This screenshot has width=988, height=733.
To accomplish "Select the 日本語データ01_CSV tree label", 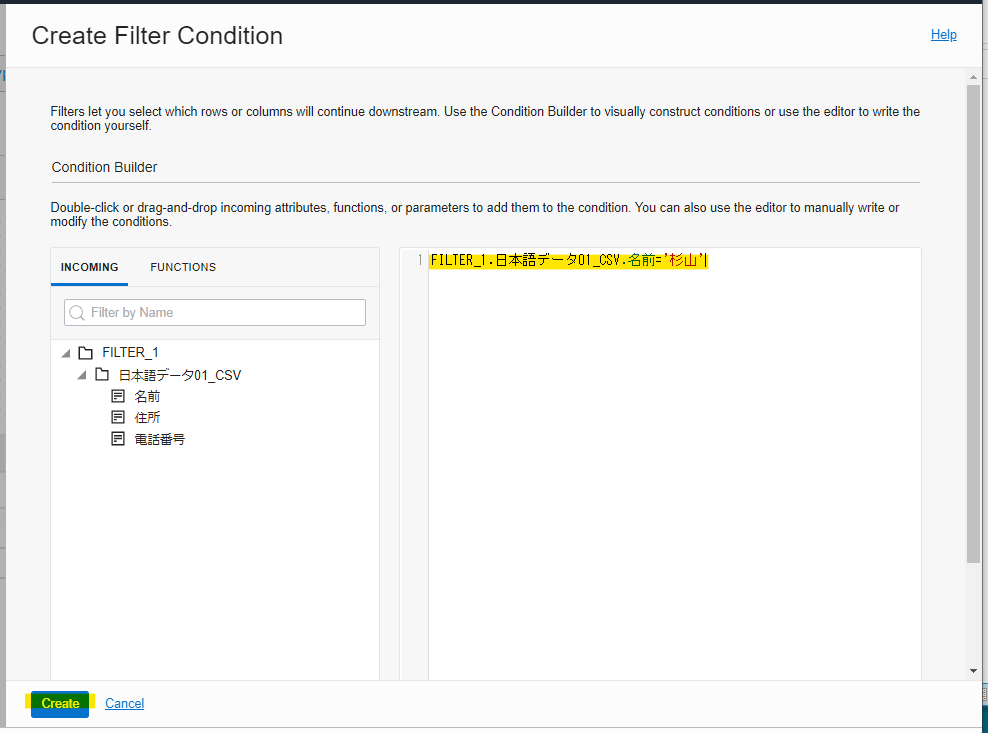I will [180, 375].
